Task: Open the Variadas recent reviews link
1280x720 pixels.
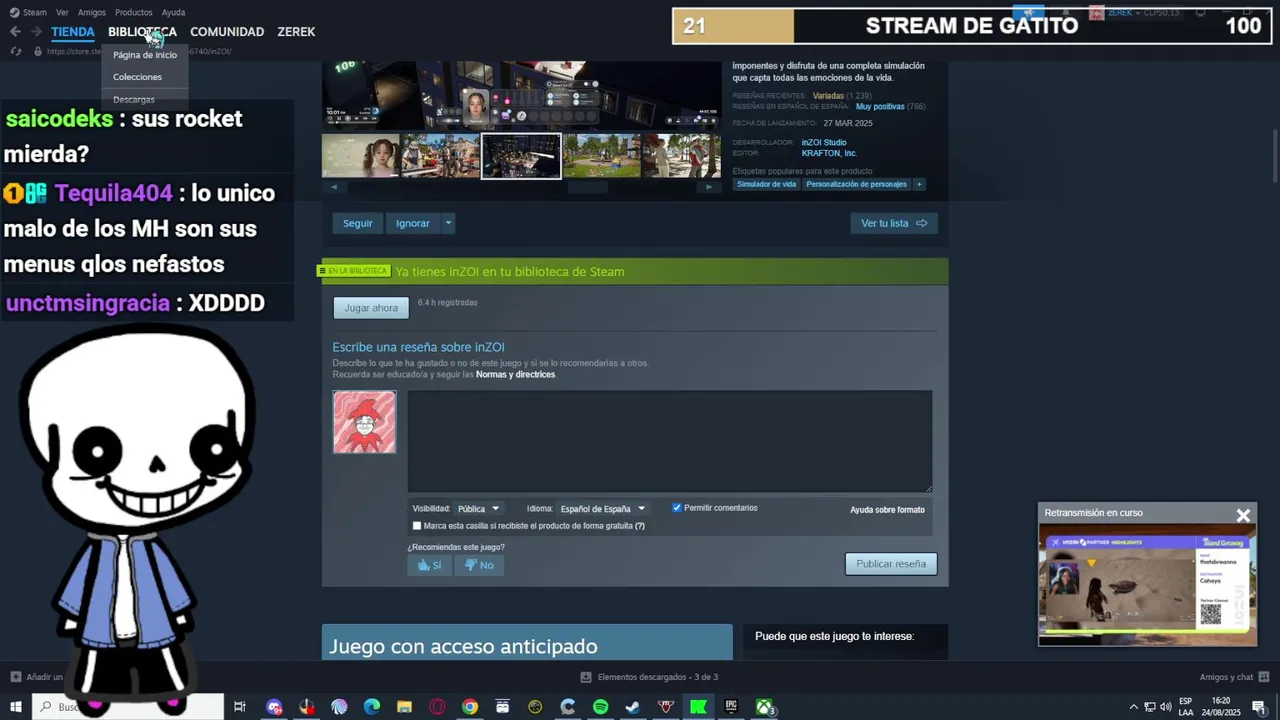Action: (x=828, y=96)
